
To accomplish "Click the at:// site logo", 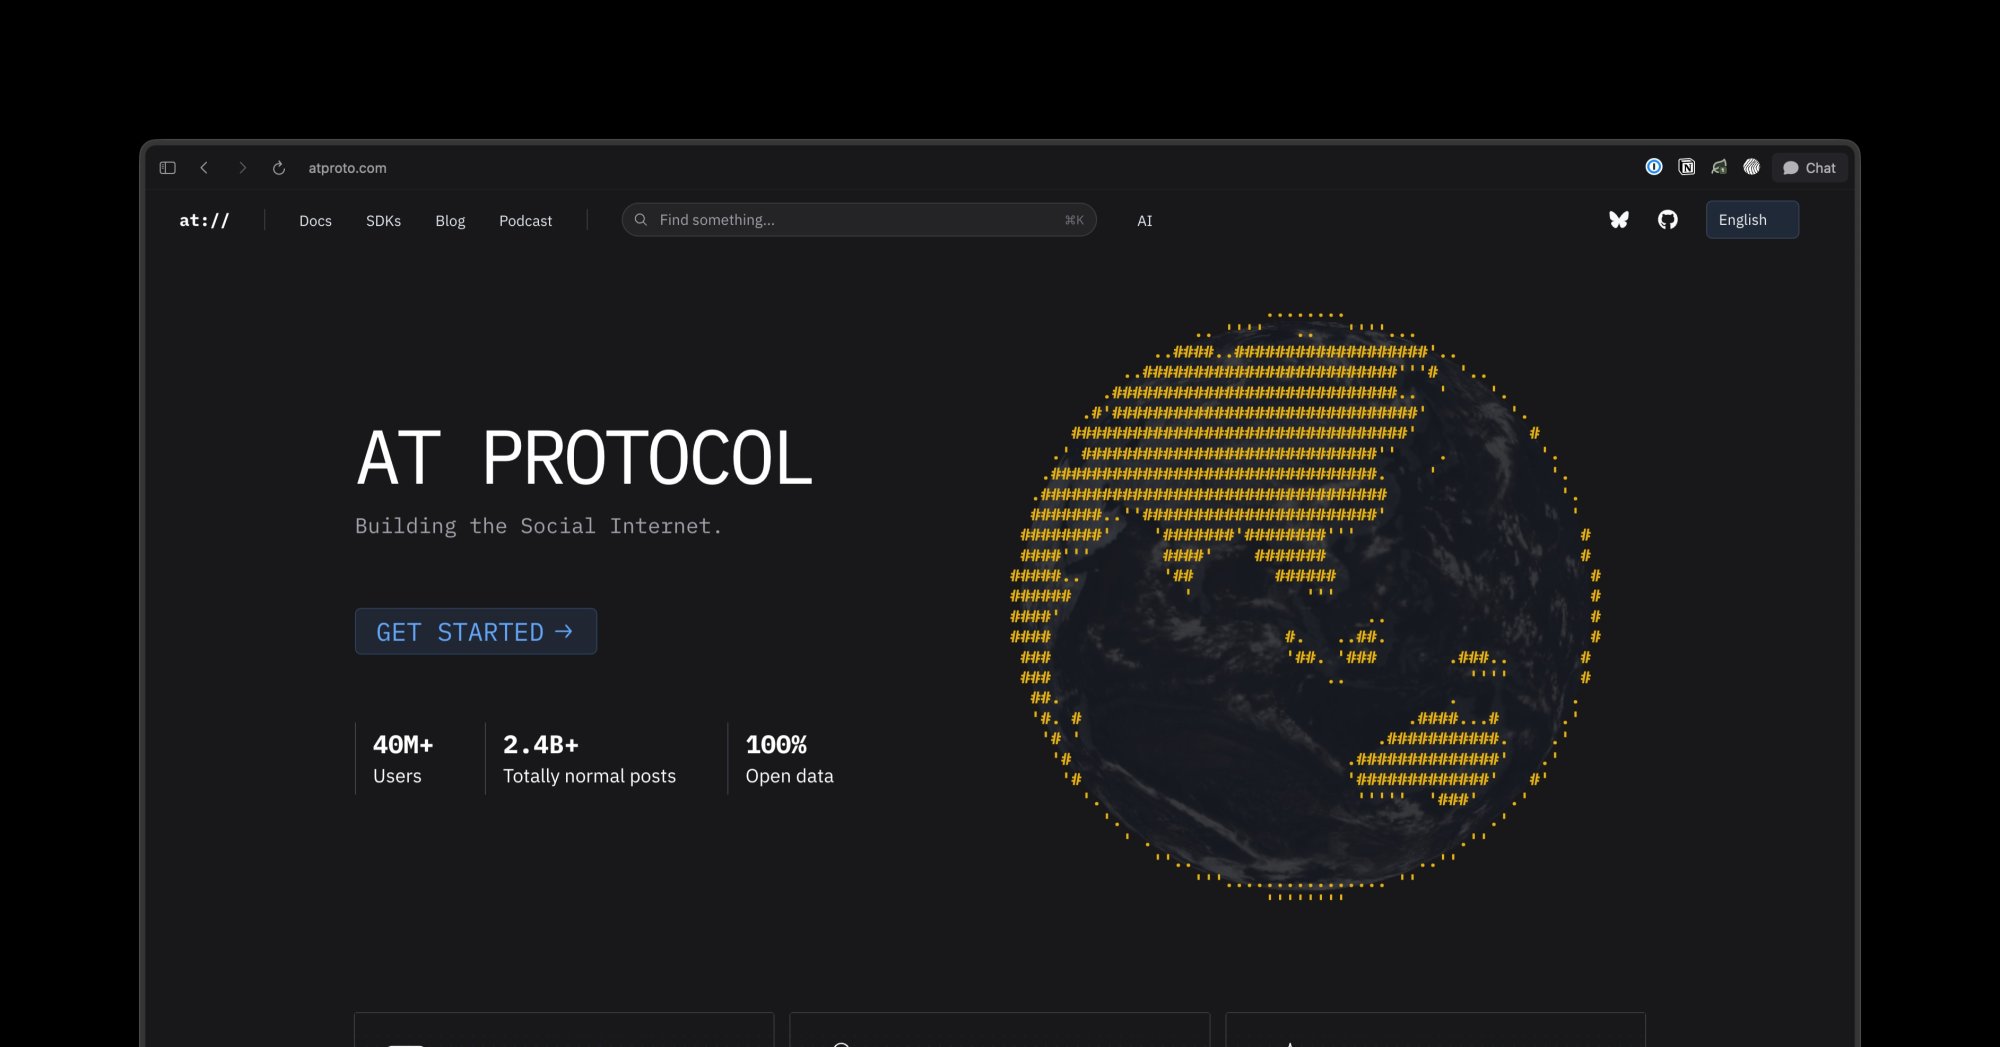I will [x=204, y=220].
